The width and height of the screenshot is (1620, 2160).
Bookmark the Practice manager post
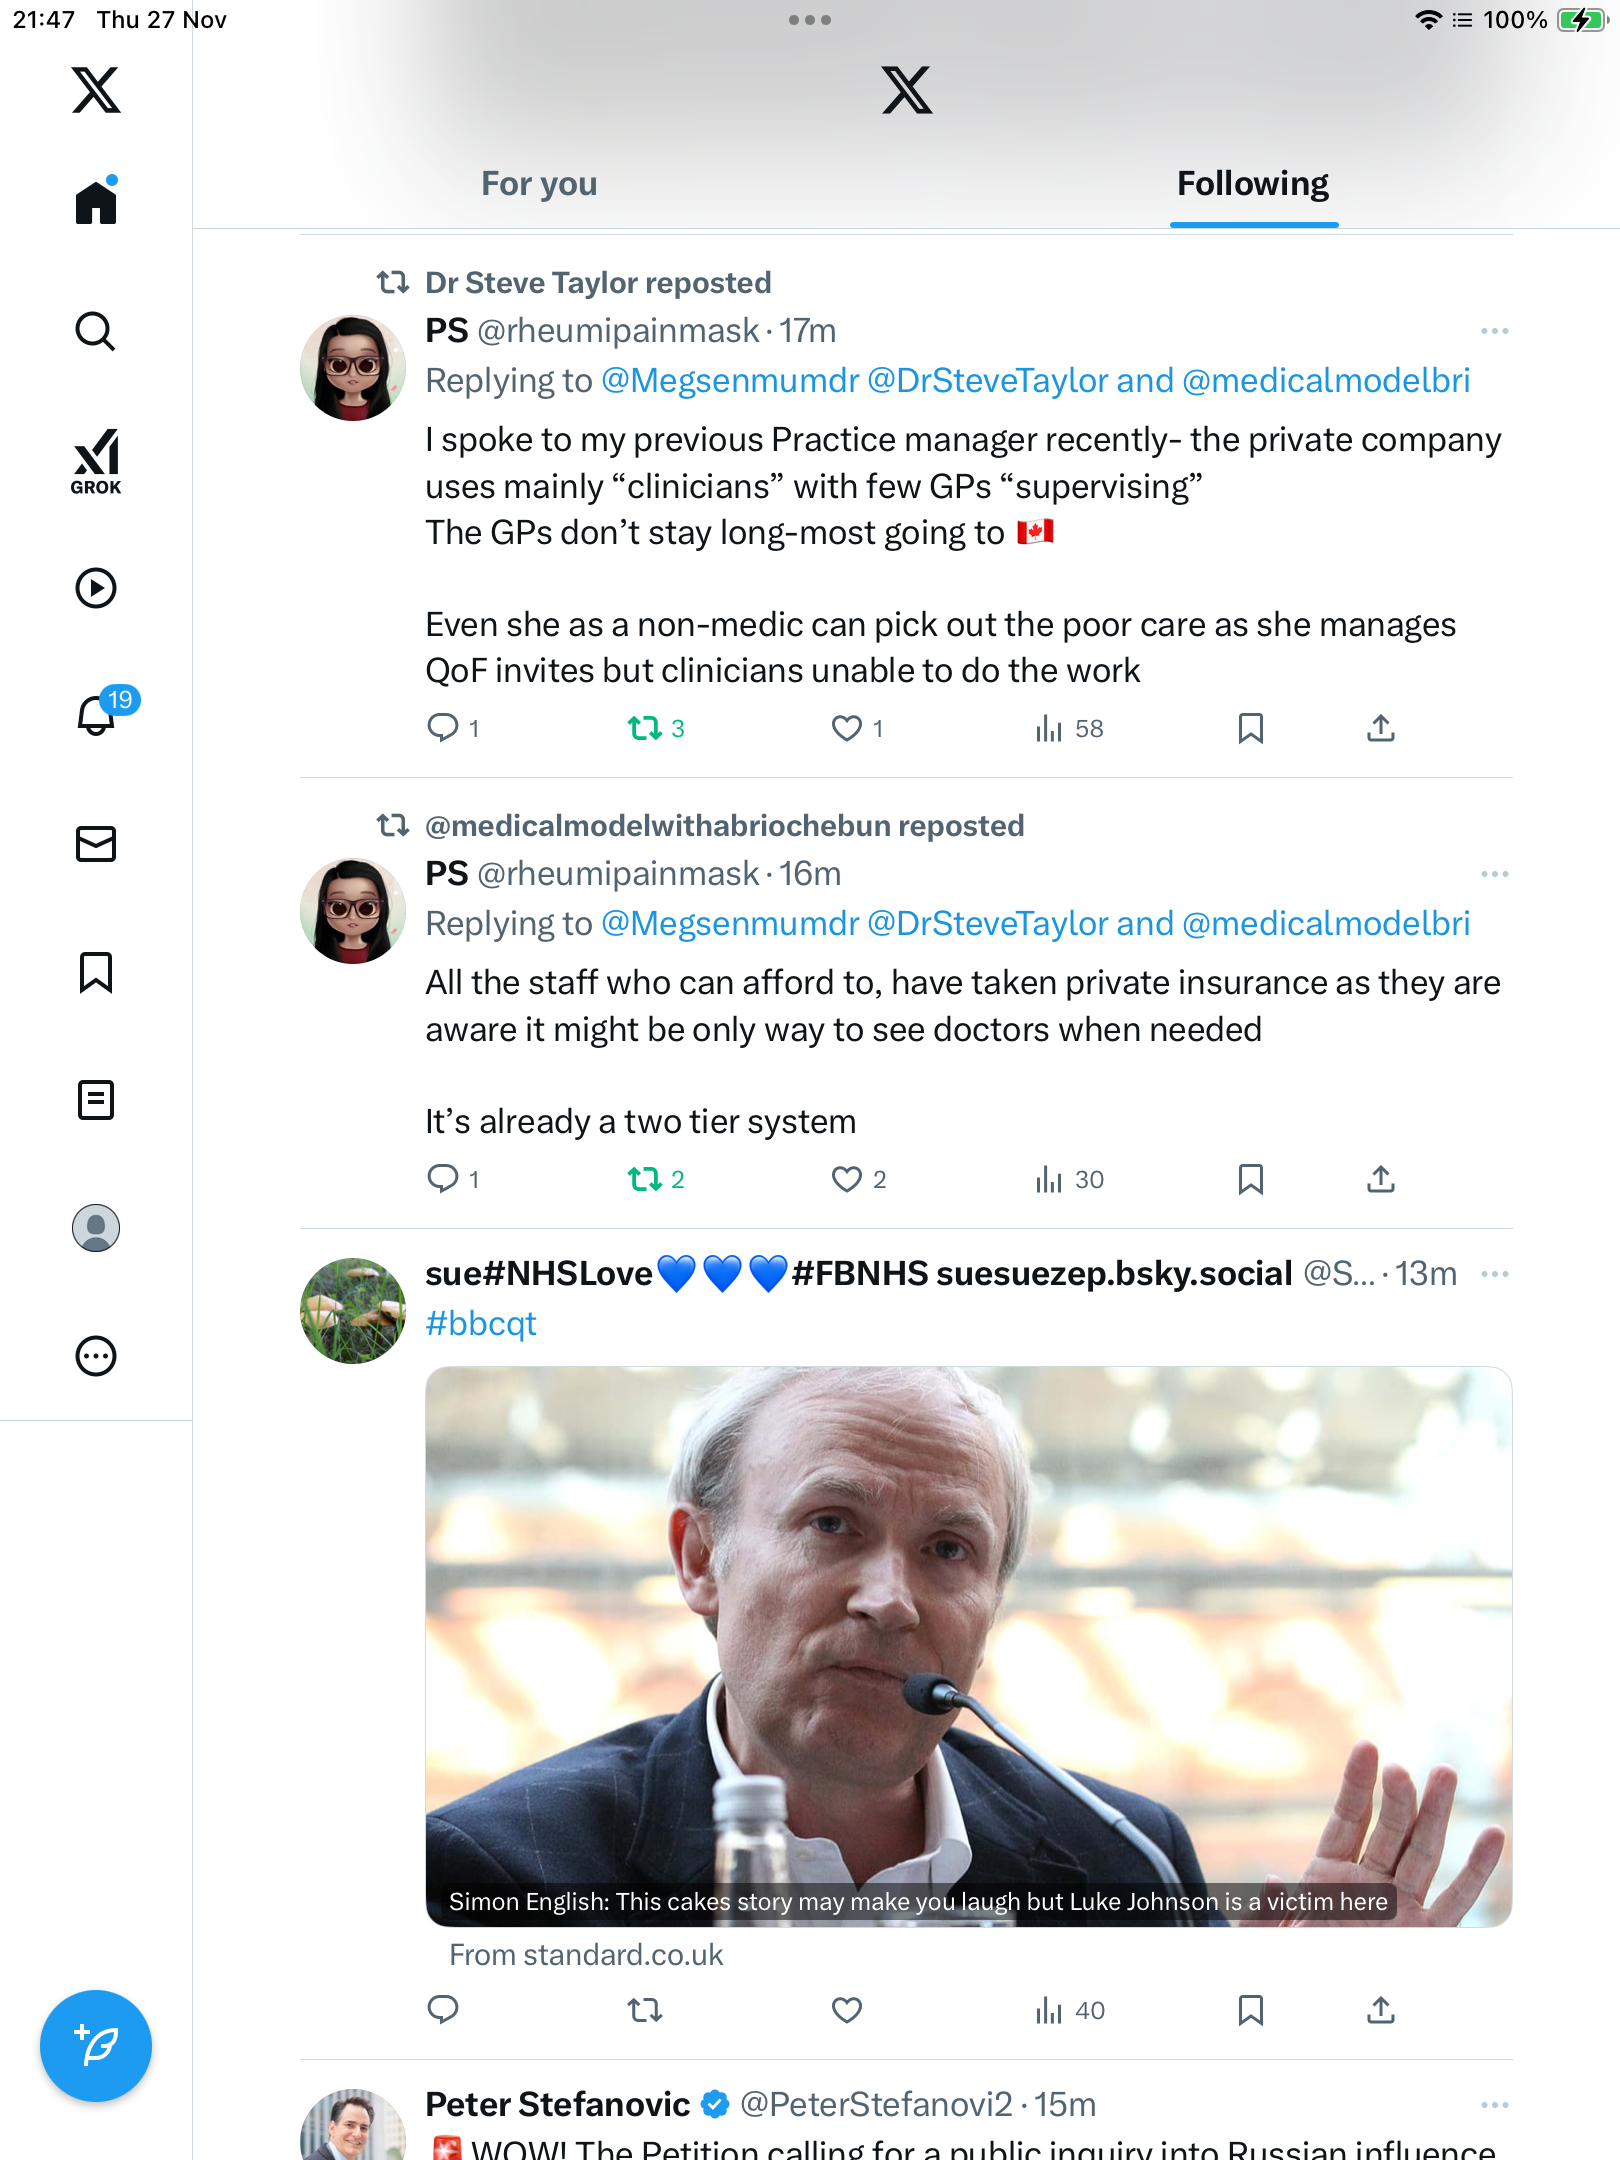[x=1250, y=728]
